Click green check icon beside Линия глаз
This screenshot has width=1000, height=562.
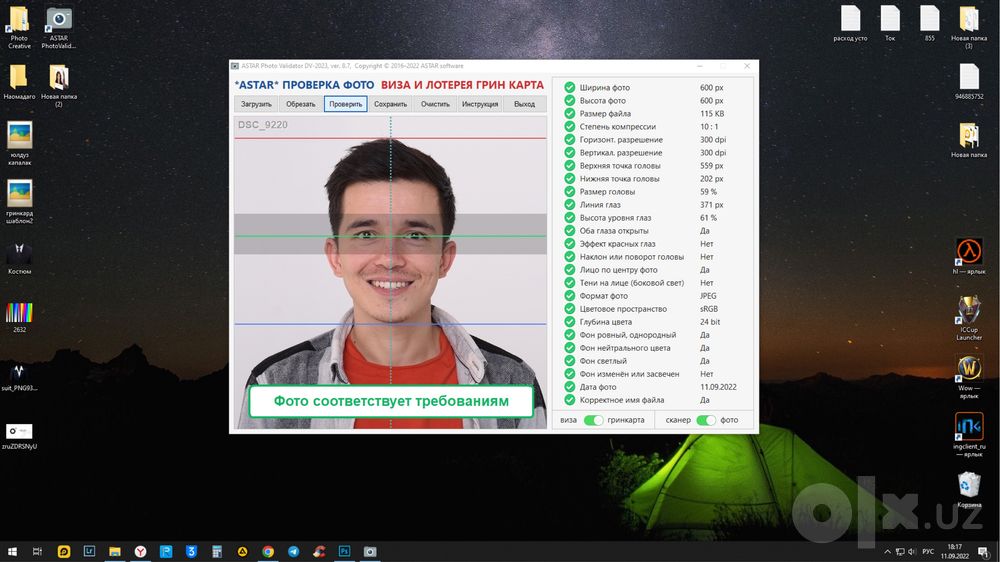(x=570, y=205)
